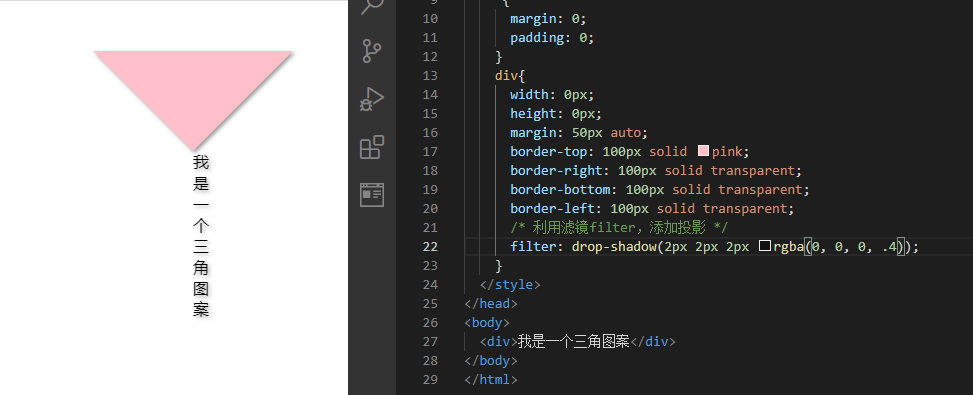
Task: Click the closing brace on line 12
Action: tap(499, 56)
